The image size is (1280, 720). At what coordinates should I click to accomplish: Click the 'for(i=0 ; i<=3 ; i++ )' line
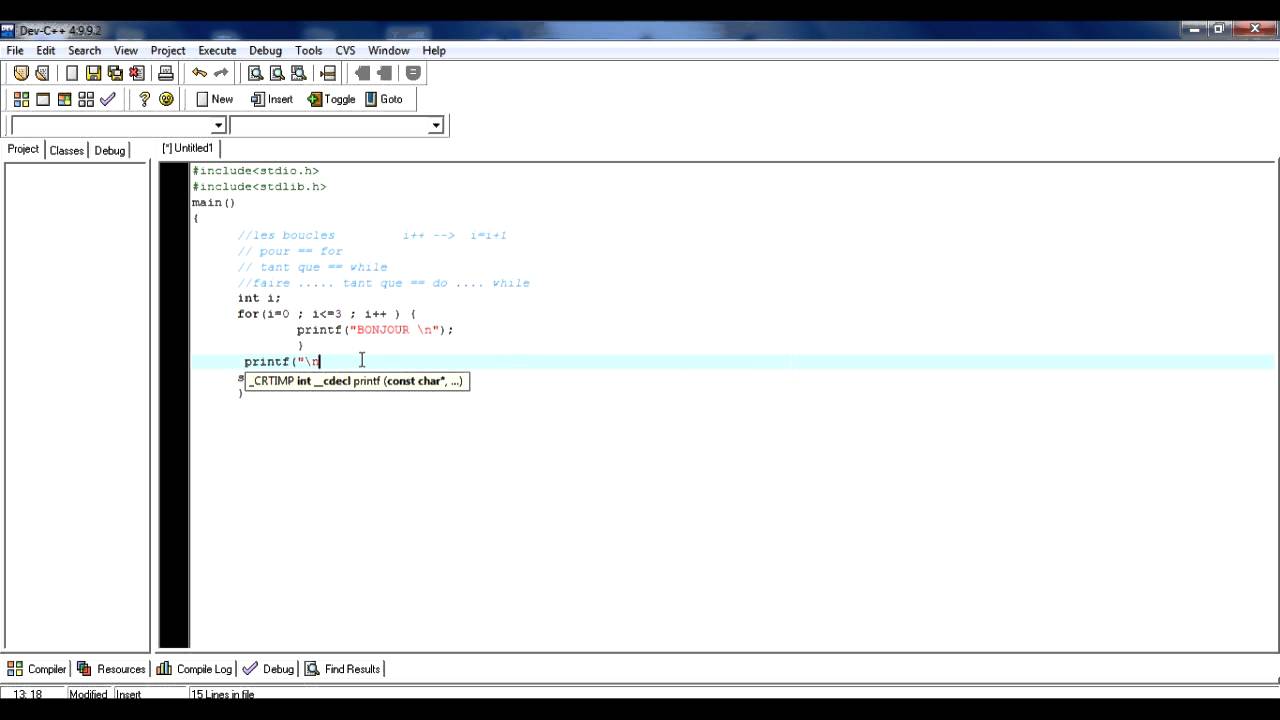pos(327,314)
